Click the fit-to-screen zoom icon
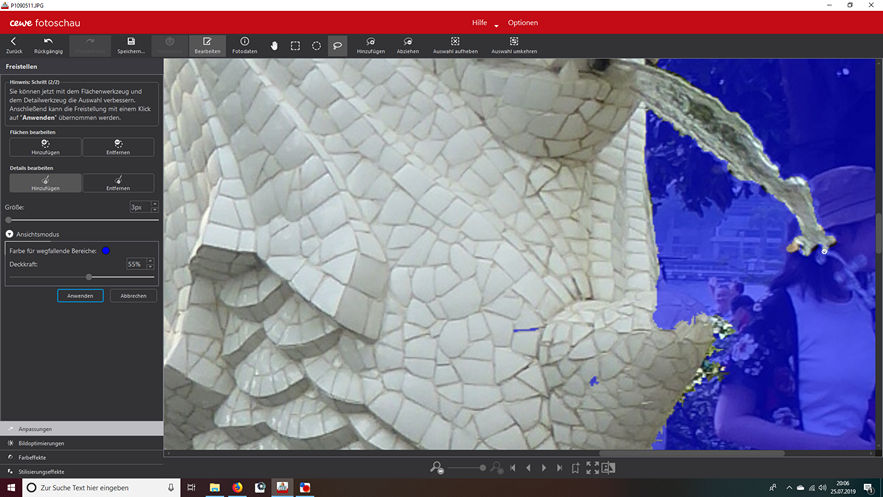 [592, 467]
